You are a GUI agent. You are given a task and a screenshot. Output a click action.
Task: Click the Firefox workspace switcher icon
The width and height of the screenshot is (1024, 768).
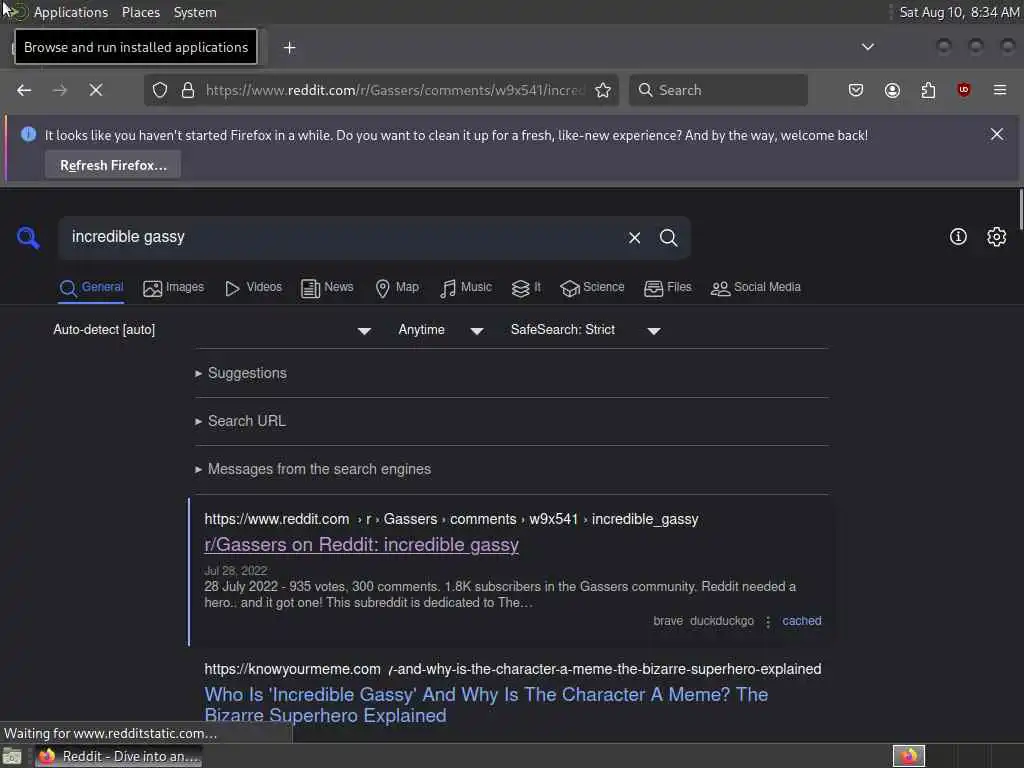click(x=908, y=756)
